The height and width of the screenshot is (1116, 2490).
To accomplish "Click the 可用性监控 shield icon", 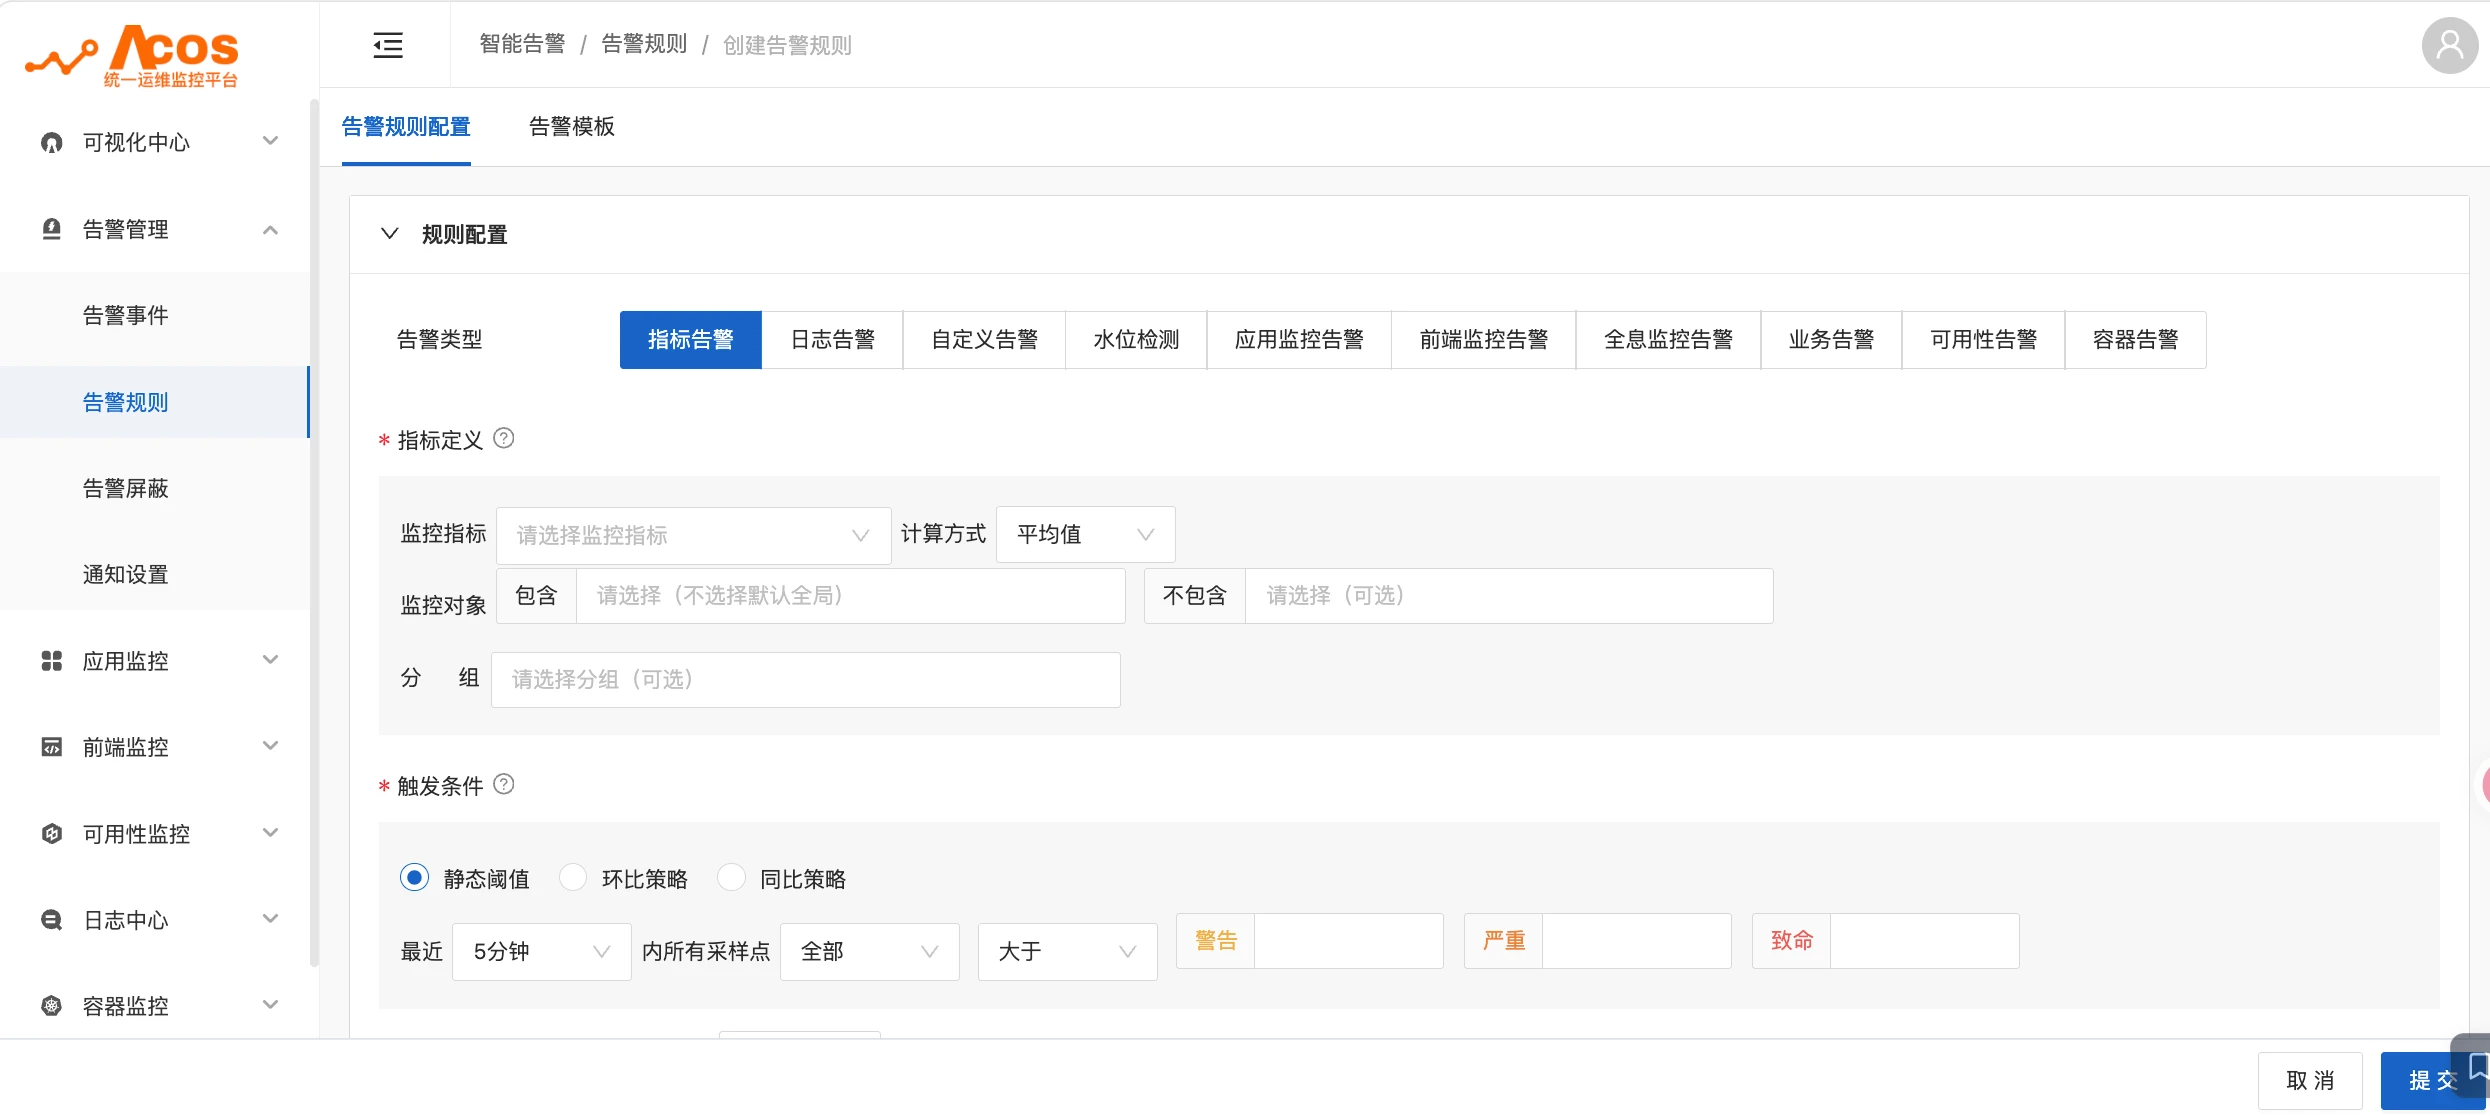I will [51, 834].
